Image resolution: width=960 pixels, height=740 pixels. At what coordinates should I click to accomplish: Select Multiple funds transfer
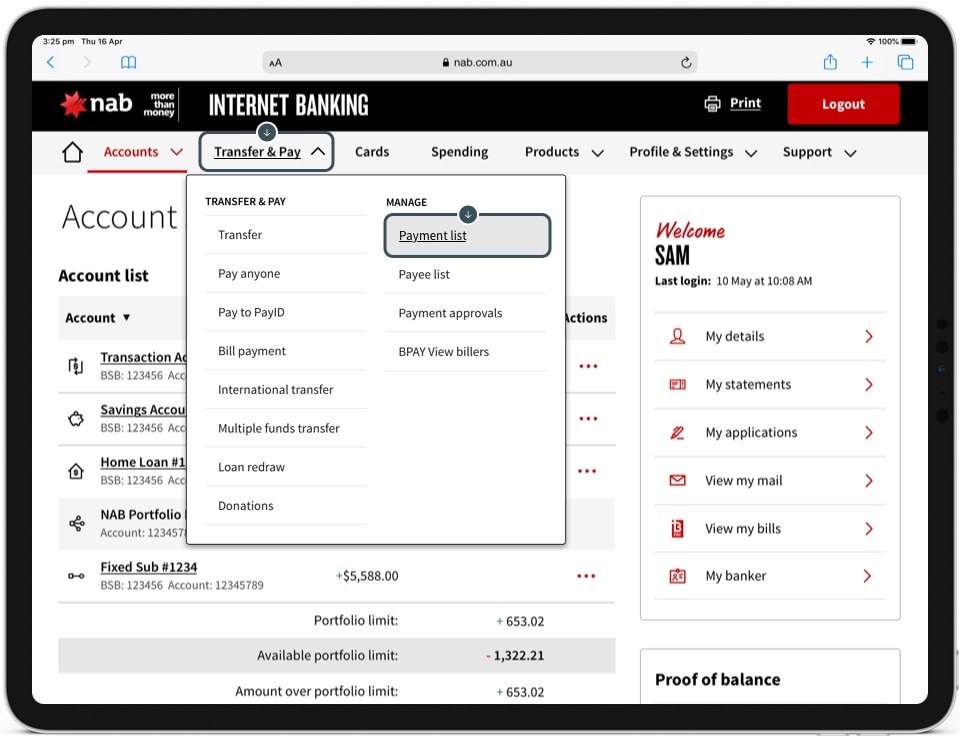pos(285,428)
